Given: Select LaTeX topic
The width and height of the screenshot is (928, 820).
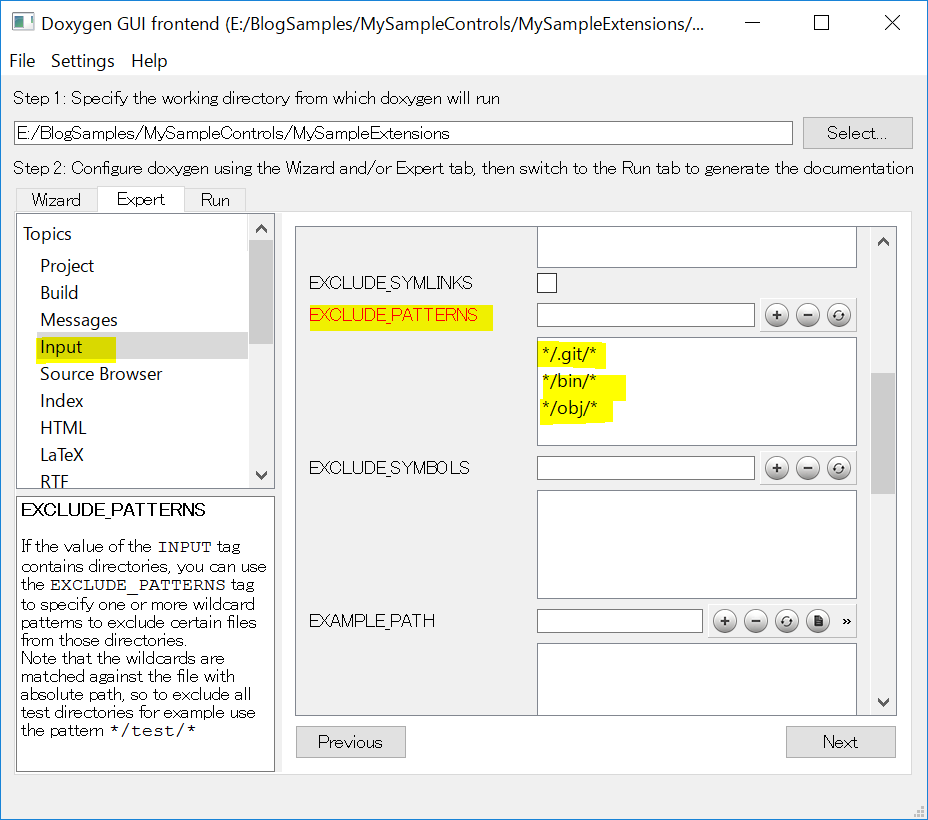Looking at the screenshot, I should 62,455.
